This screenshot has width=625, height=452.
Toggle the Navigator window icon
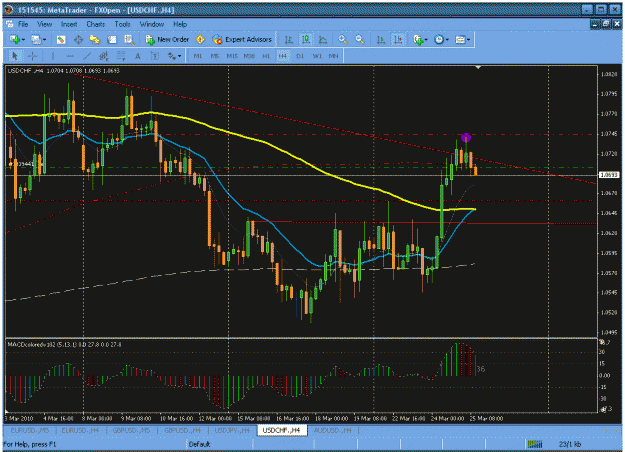(94, 39)
